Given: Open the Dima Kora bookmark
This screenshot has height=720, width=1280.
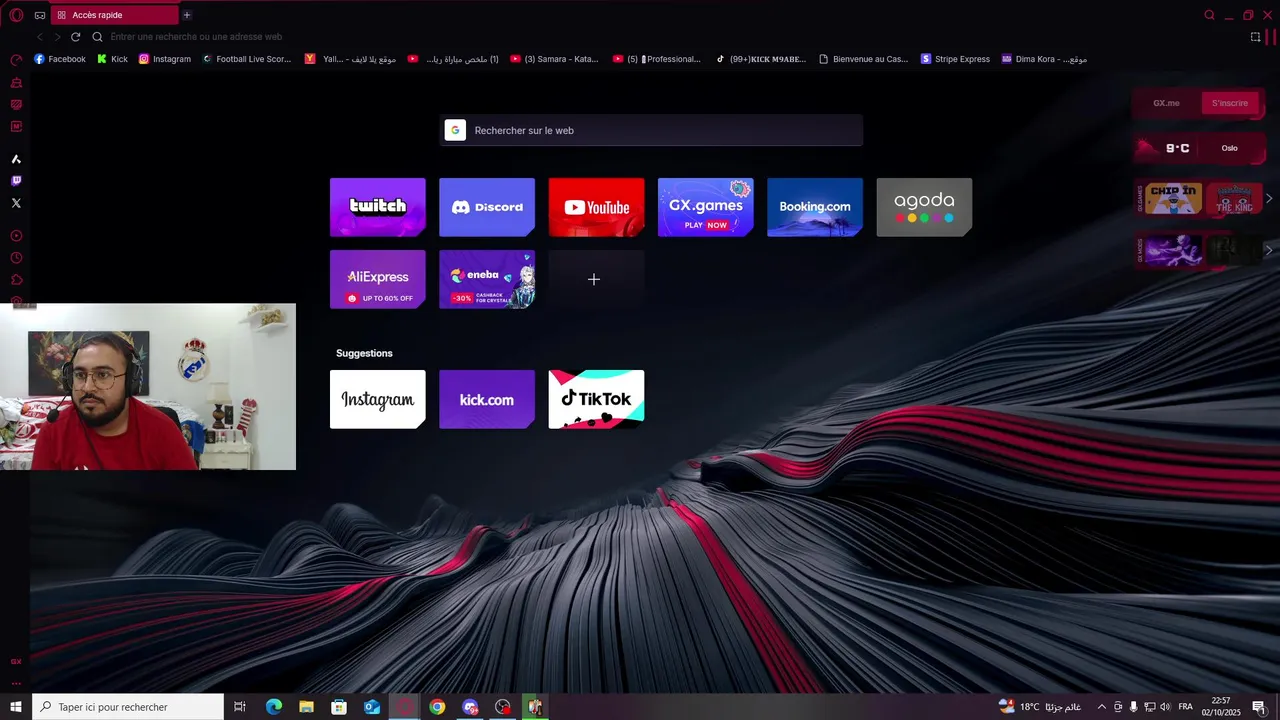Looking at the screenshot, I should 1044,59.
